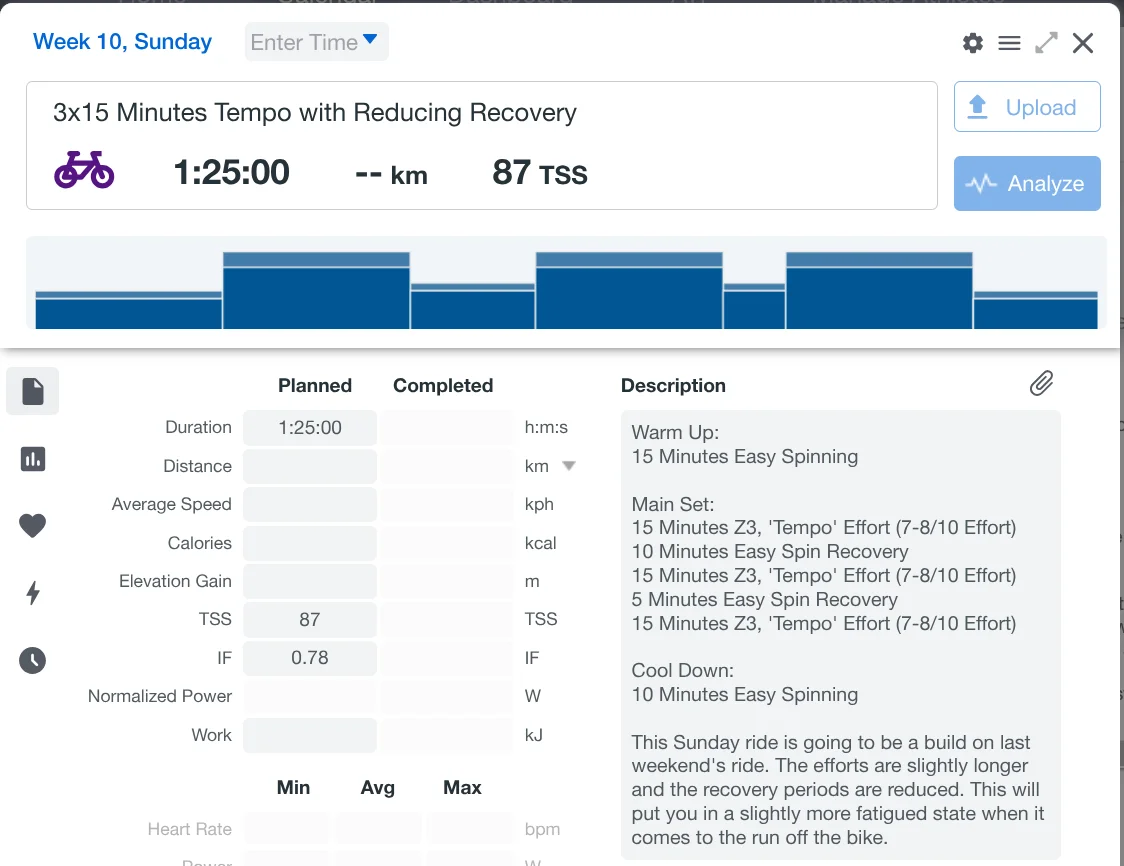Image resolution: width=1124 pixels, height=866 pixels.
Task: Edit the planned Duration field
Action: [x=310, y=428]
